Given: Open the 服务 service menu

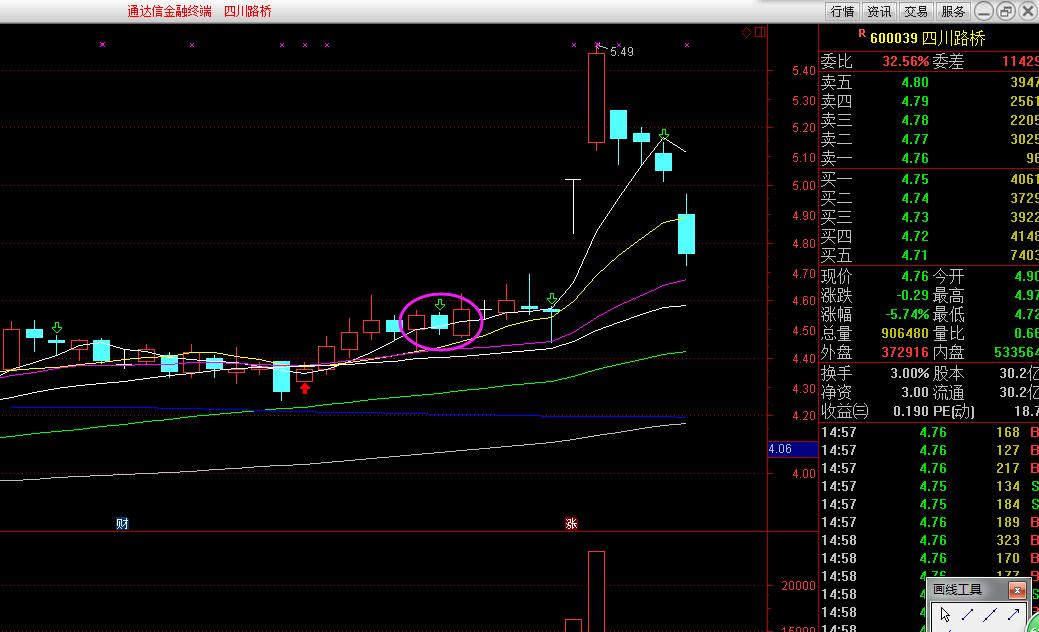Looking at the screenshot, I should (x=953, y=11).
